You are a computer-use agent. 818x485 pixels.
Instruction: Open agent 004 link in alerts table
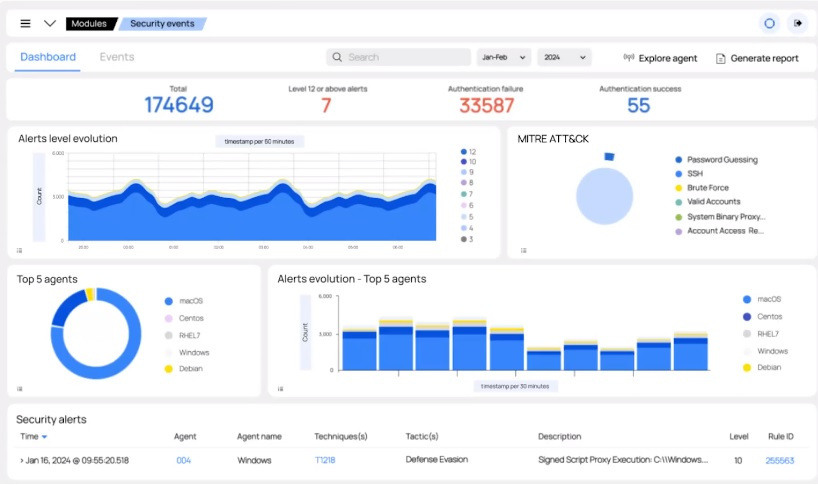point(183,460)
